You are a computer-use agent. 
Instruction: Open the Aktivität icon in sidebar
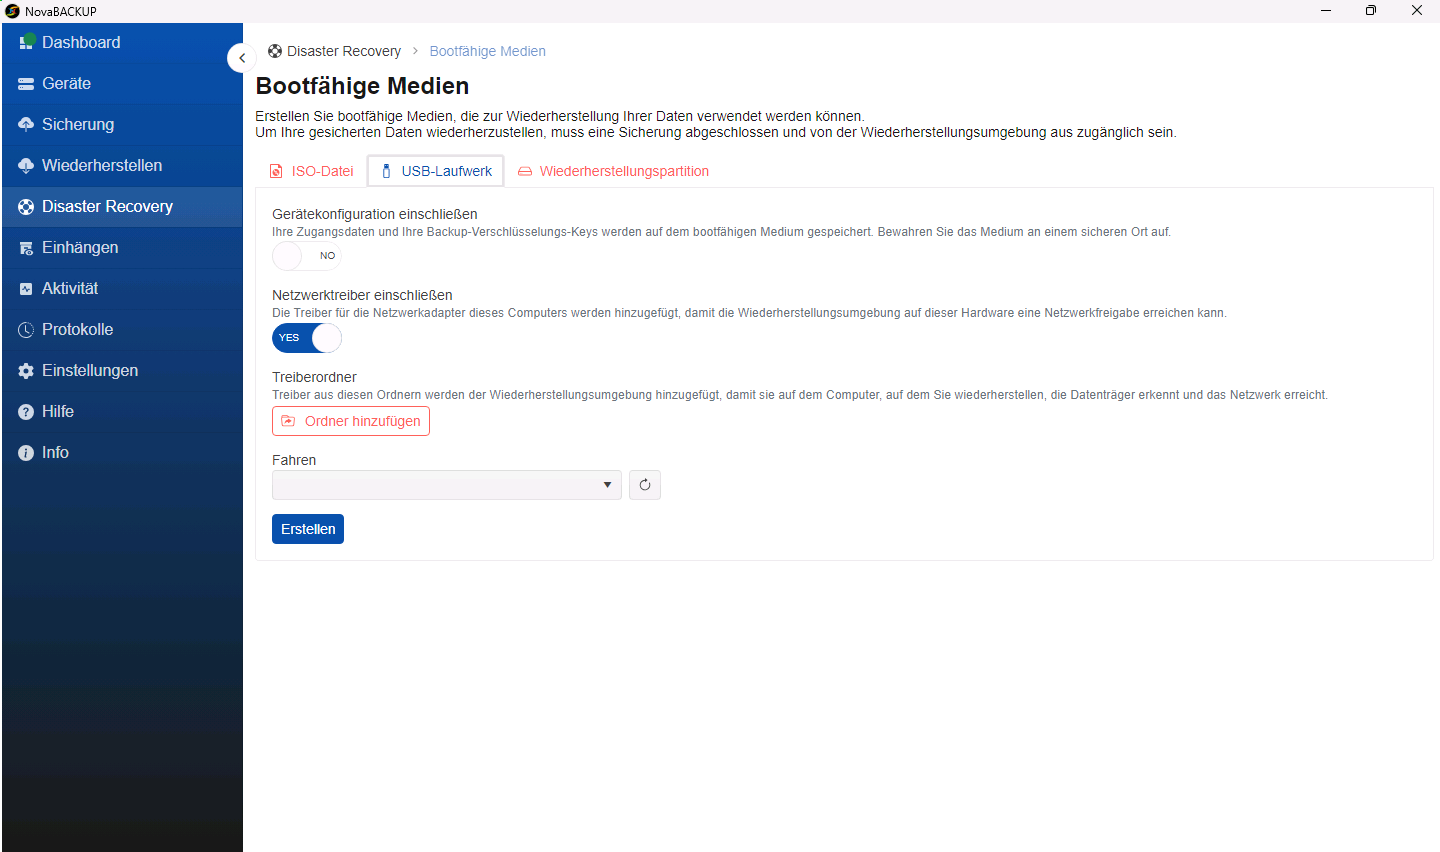(x=26, y=289)
